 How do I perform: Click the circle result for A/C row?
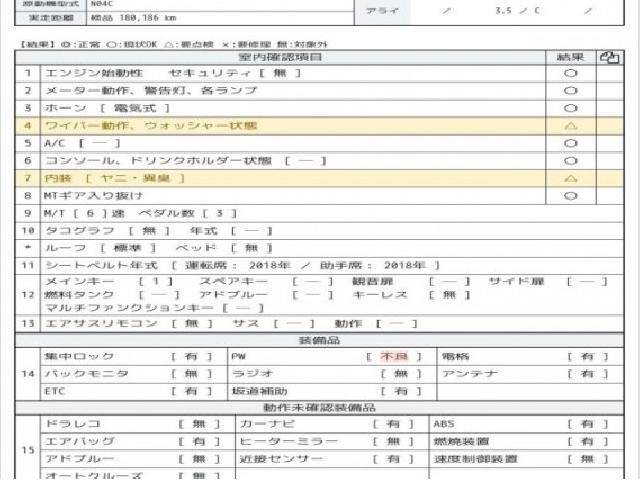tap(571, 144)
